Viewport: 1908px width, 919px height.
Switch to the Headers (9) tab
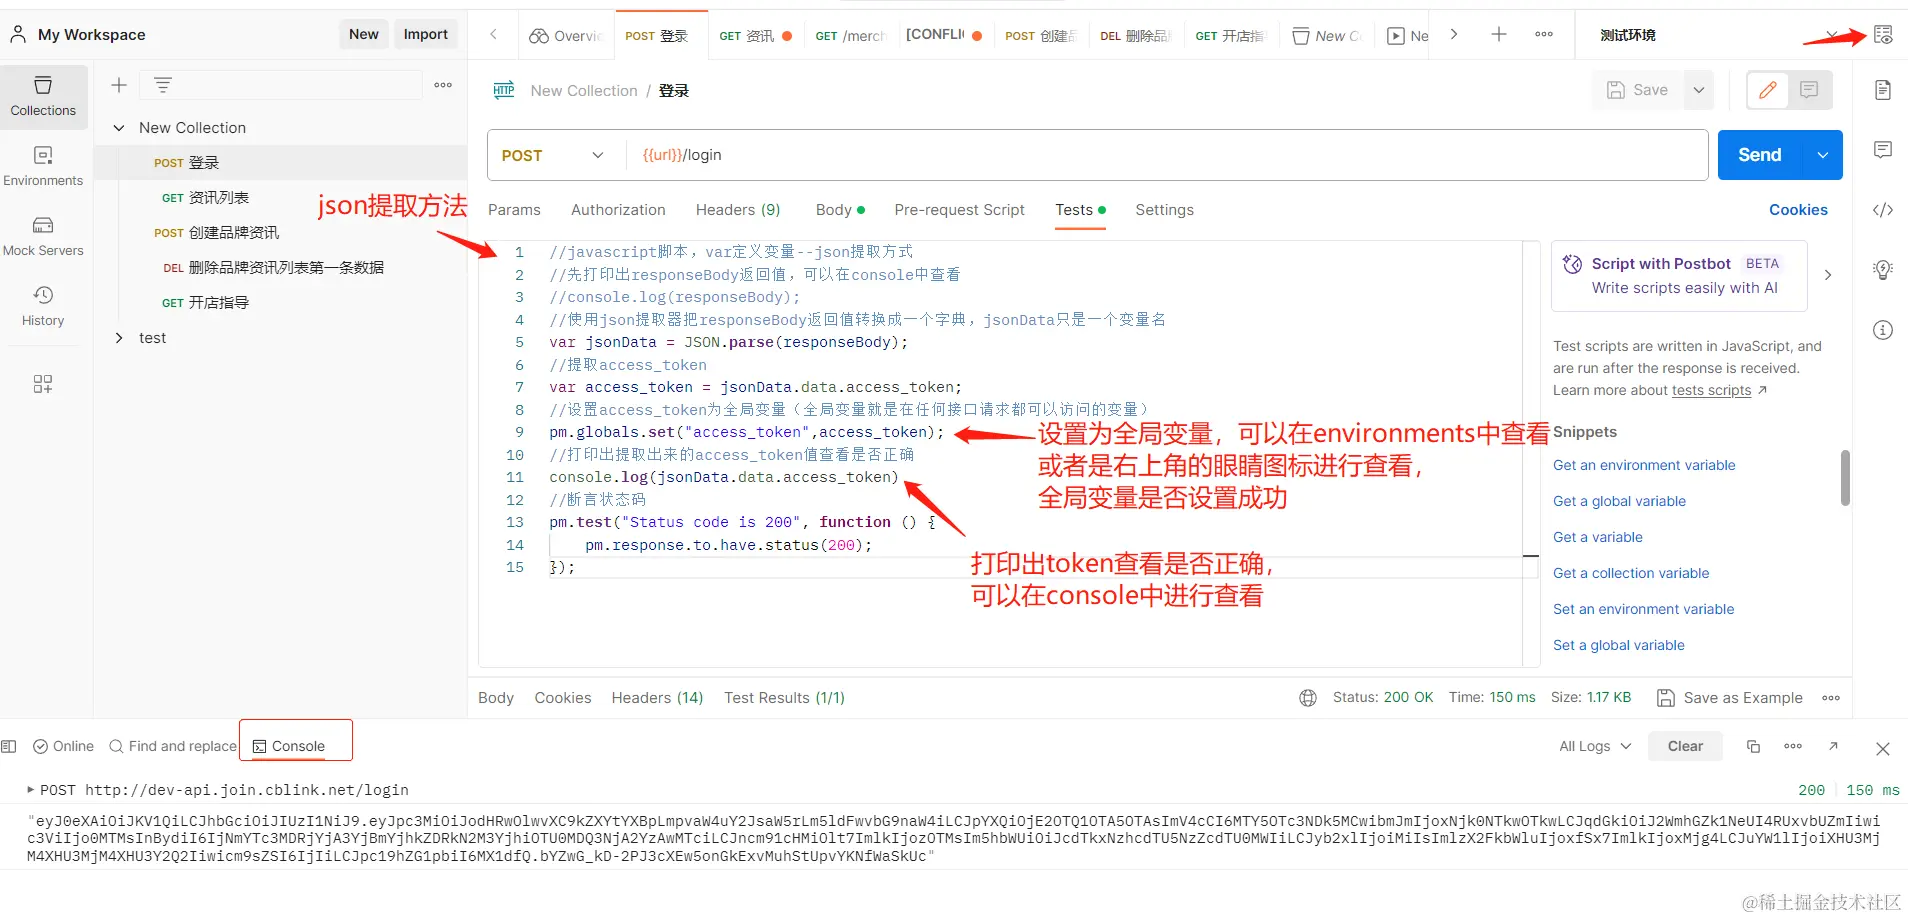738,210
